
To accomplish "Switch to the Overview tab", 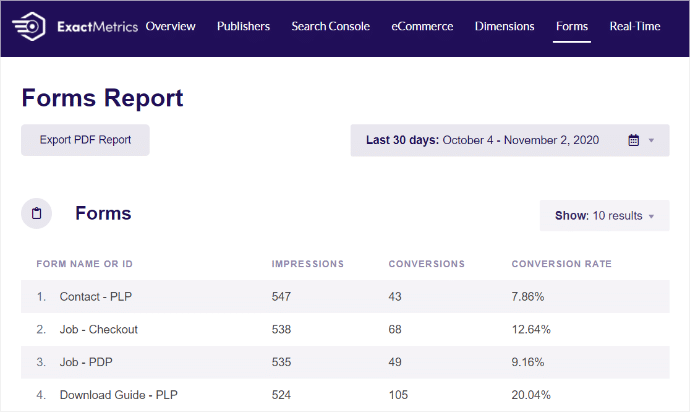I will pyautogui.click(x=171, y=26).
